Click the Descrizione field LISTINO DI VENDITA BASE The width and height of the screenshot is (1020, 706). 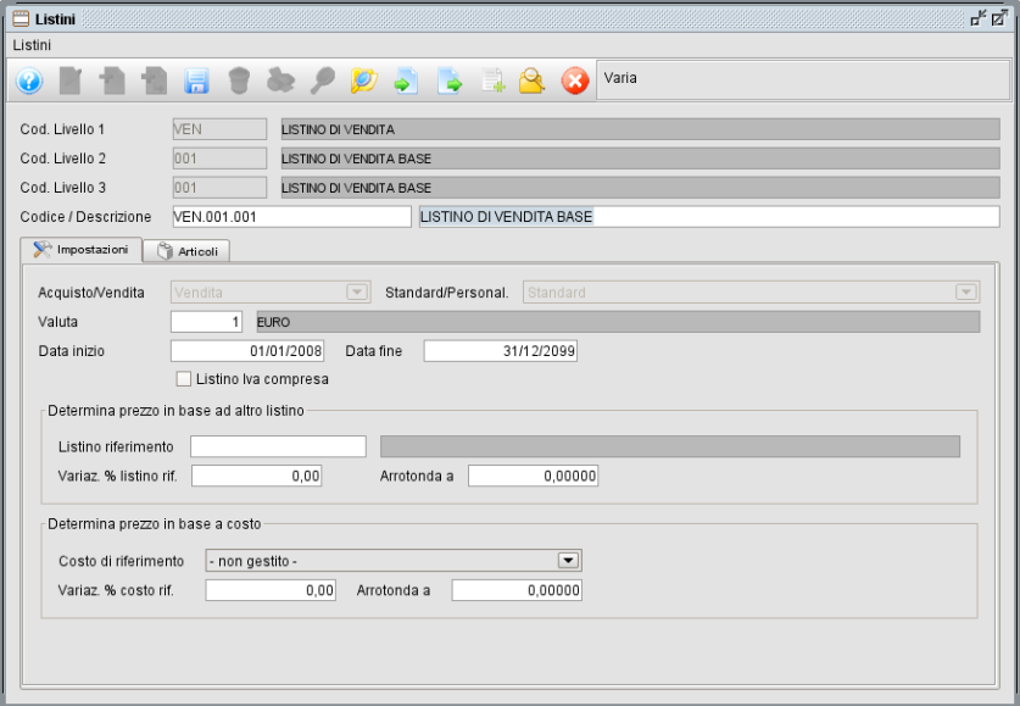click(709, 217)
